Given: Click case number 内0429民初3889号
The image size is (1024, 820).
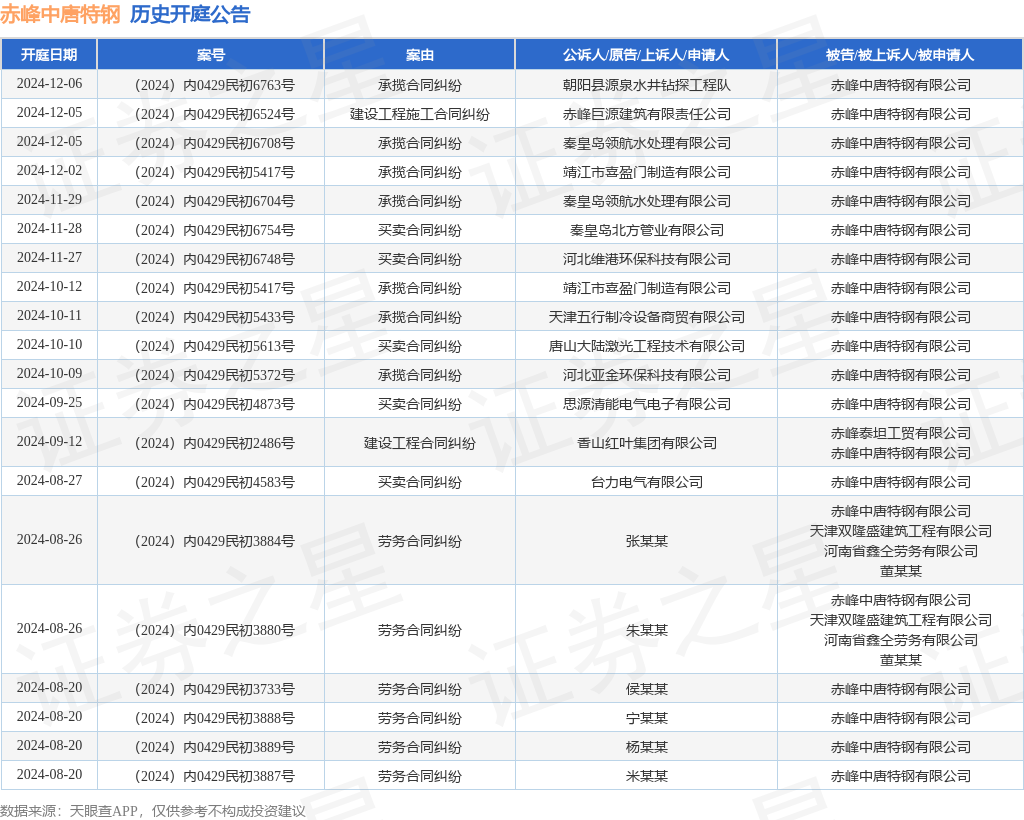Looking at the screenshot, I should tap(215, 747).
